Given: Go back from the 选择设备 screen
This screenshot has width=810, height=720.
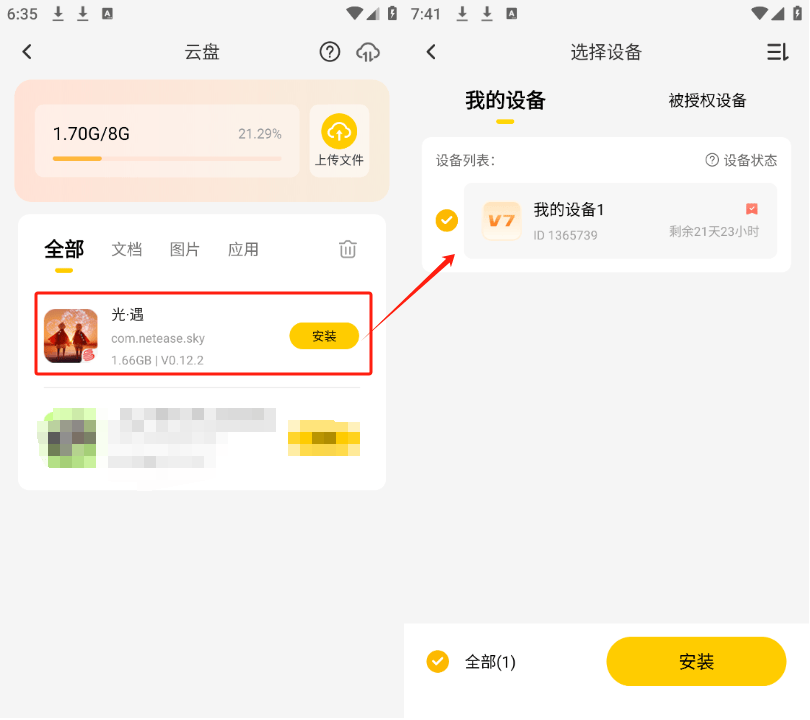Looking at the screenshot, I should pos(431,52).
